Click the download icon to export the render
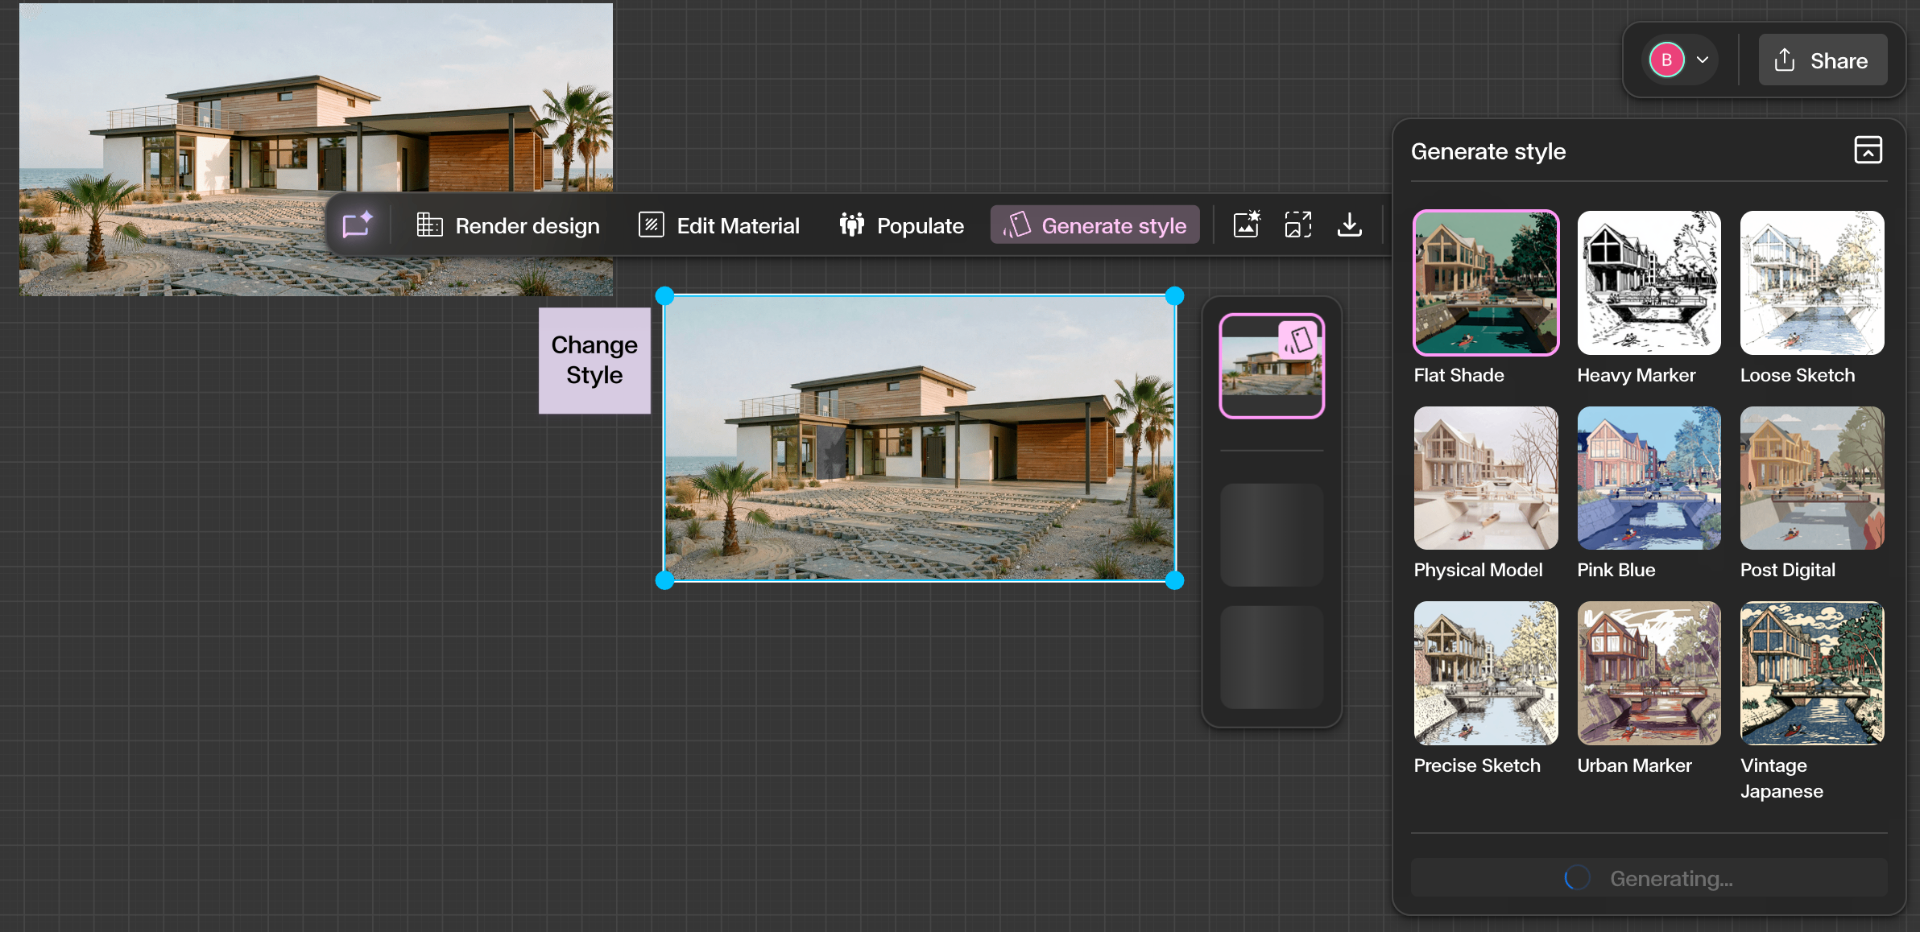This screenshot has height=932, width=1920. pyautogui.click(x=1350, y=224)
